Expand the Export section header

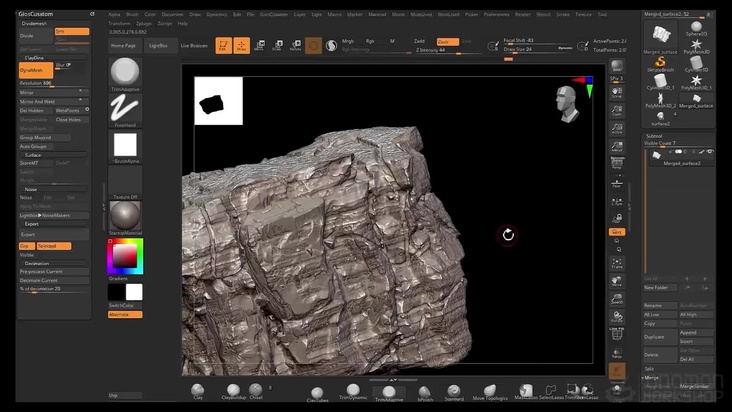(x=52, y=224)
